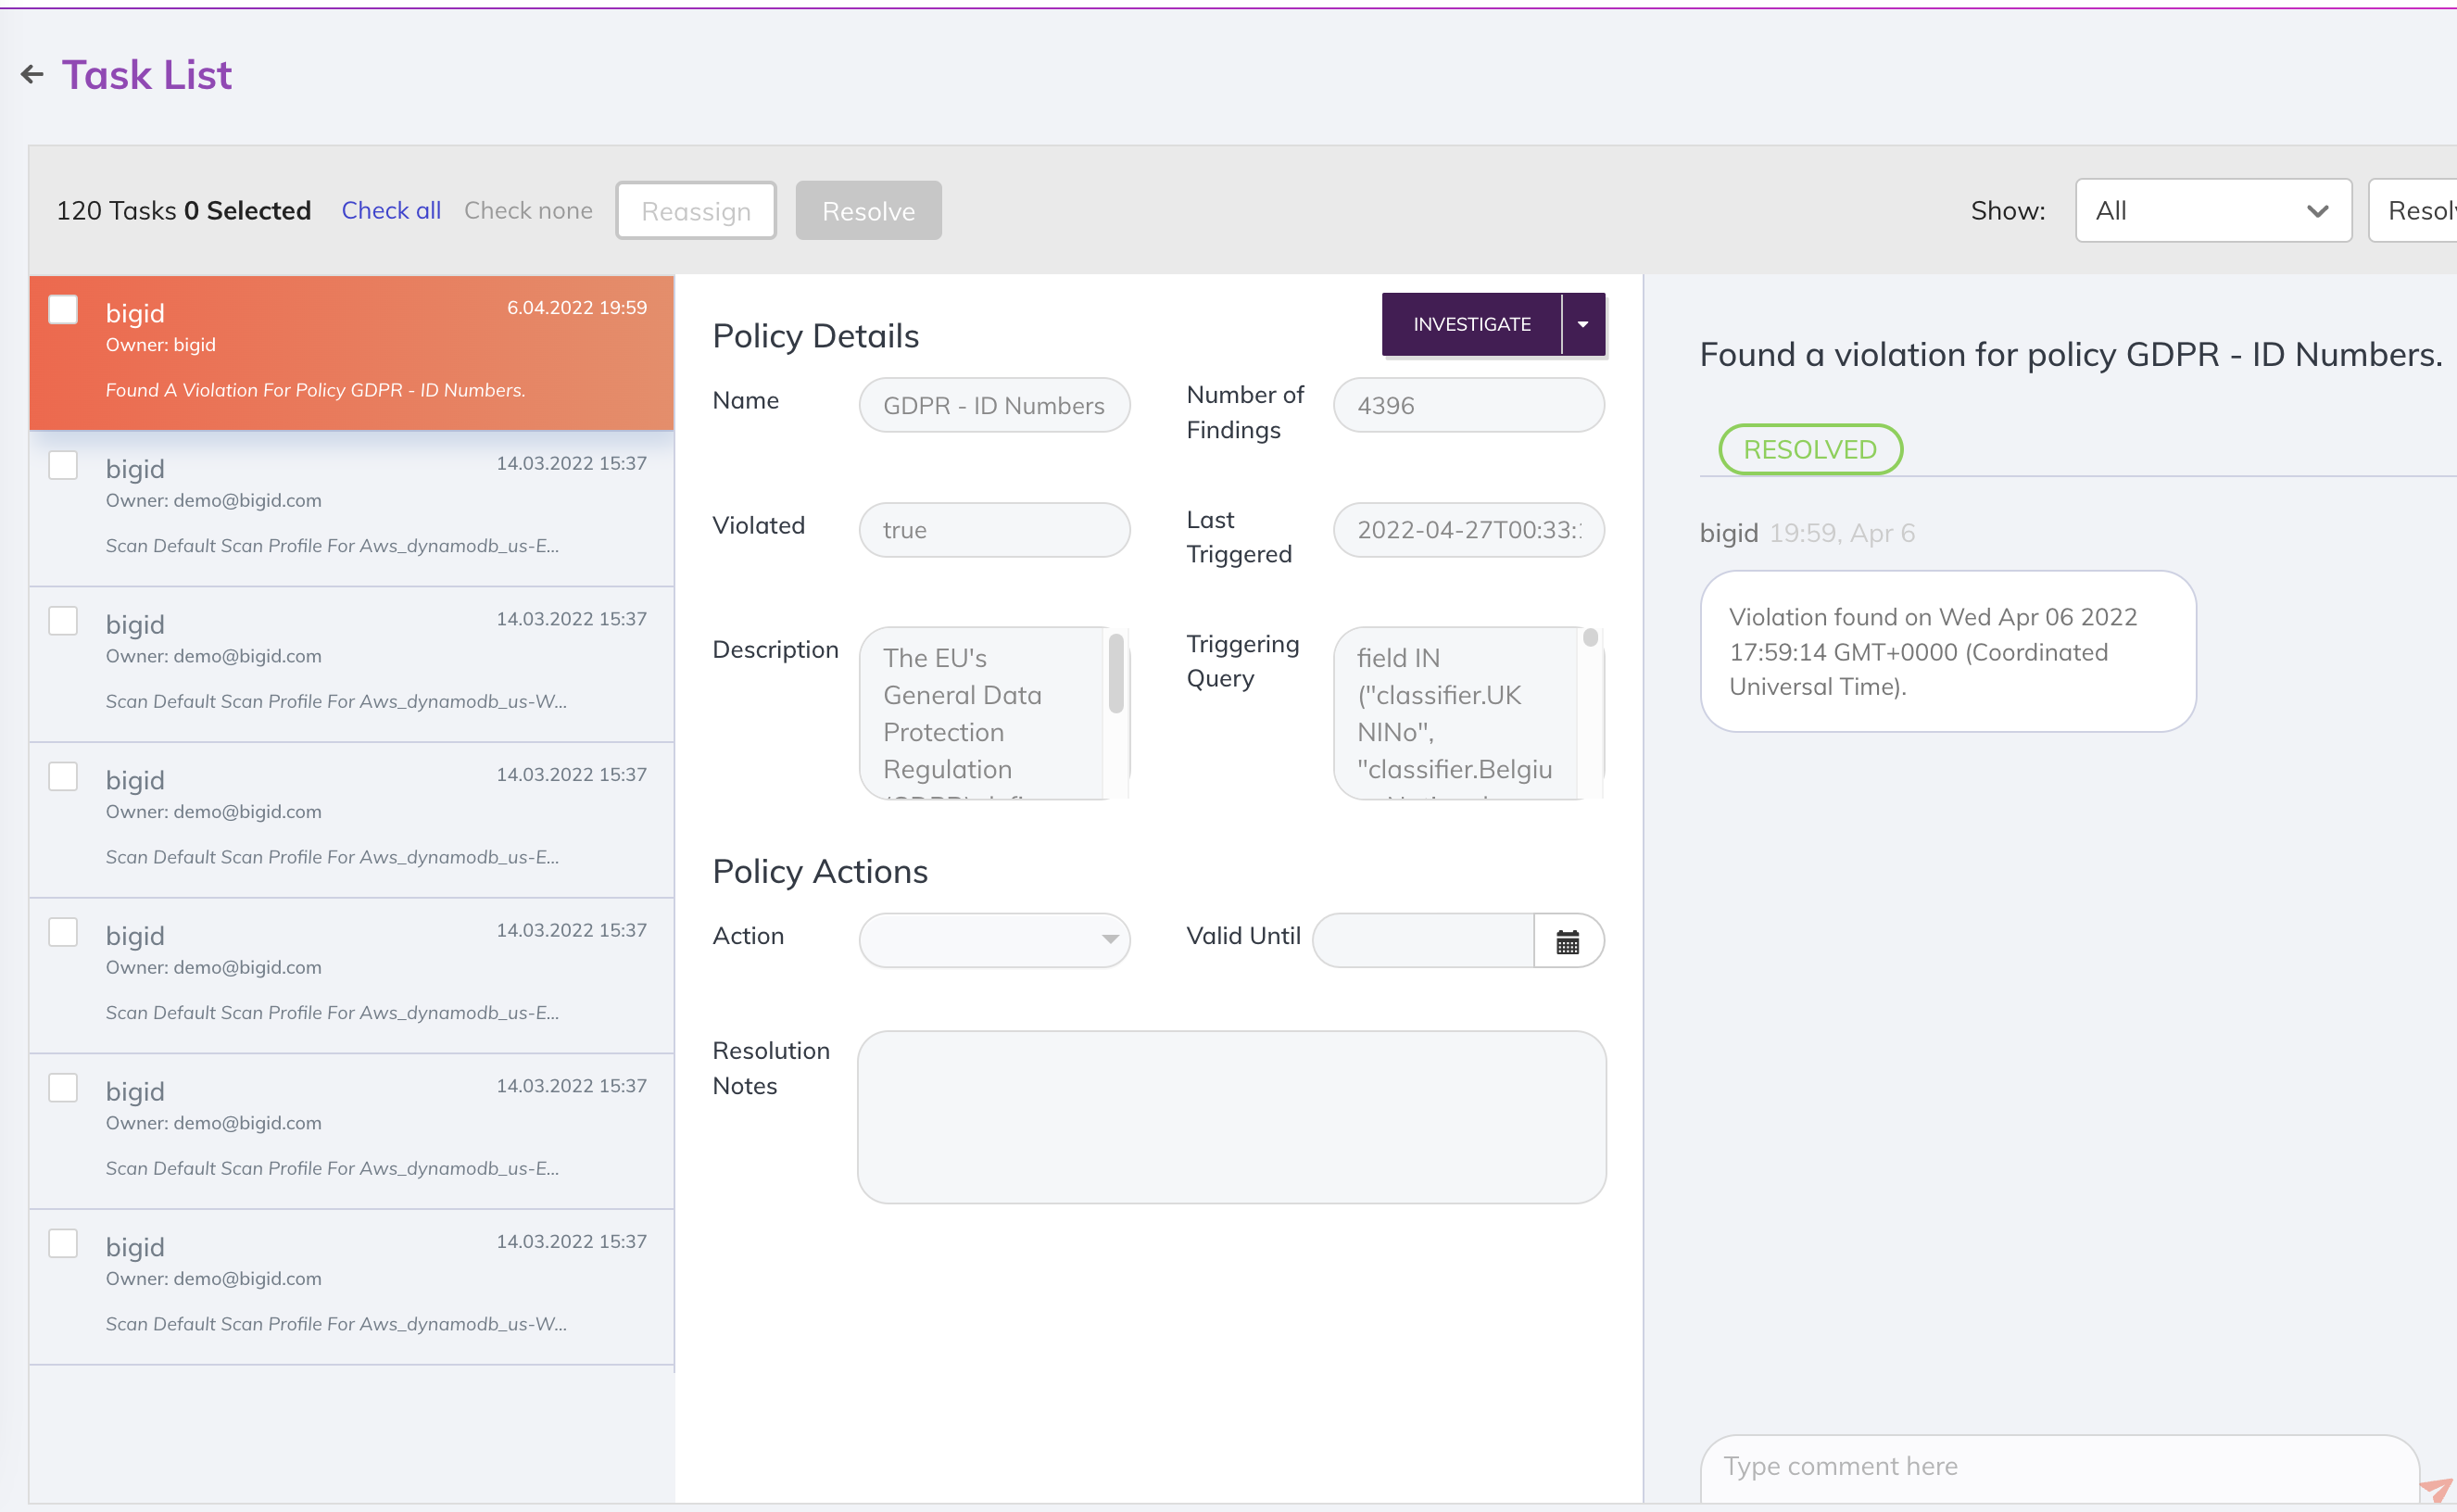The image size is (2457, 1512).
Task: Click the Reassign button
Action: (x=696, y=211)
